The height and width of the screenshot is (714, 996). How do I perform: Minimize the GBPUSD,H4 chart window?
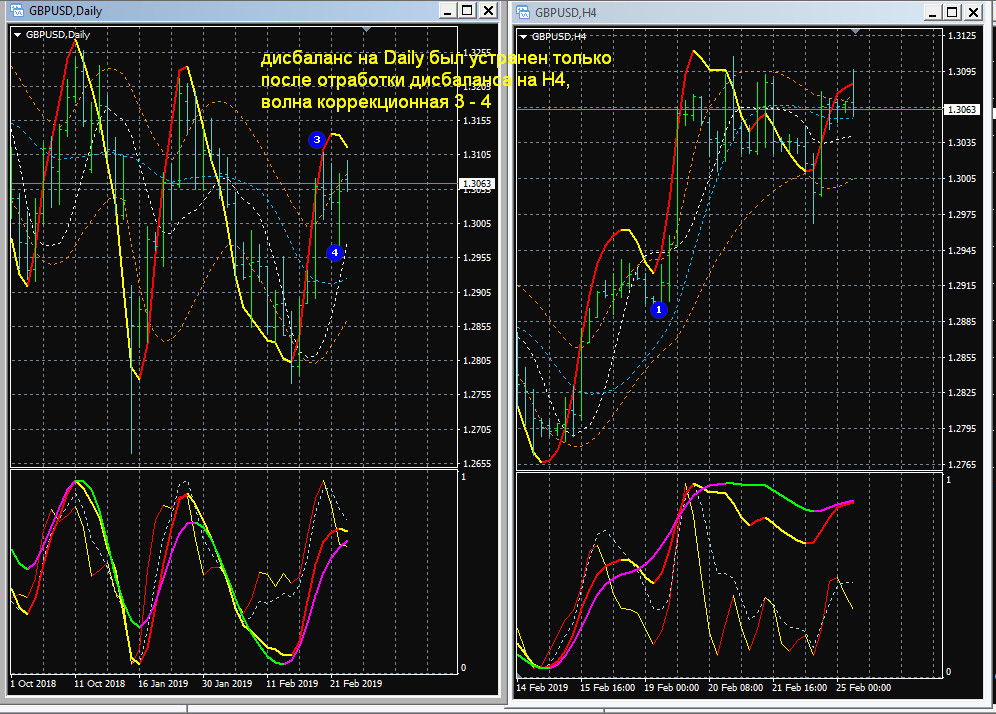933,12
